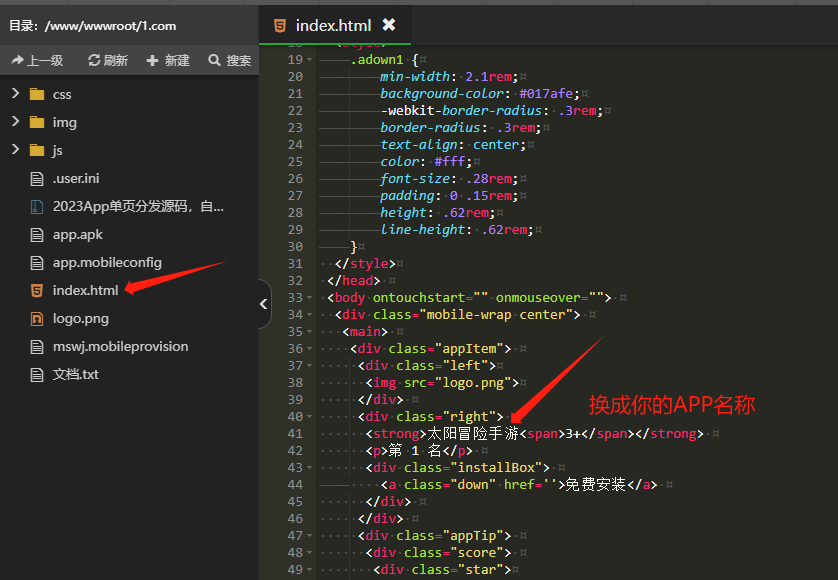Select the js folder icon
The height and width of the screenshot is (580, 838).
click(x=37, y=150)
